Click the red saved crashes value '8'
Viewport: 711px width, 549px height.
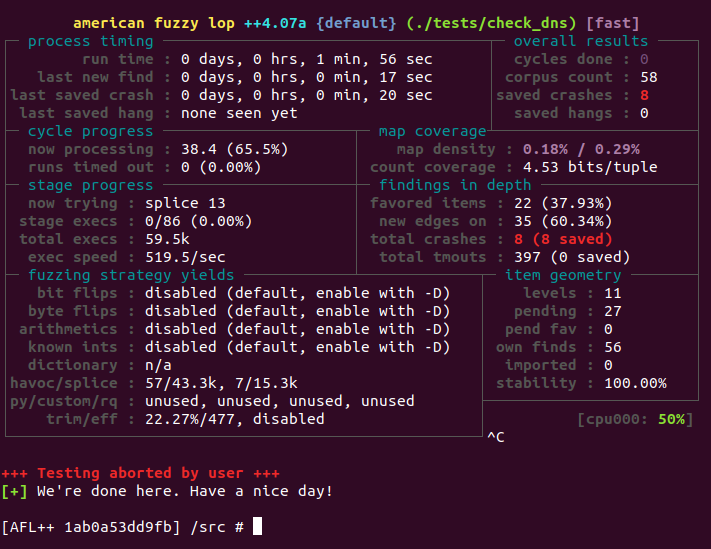point(644,96)
